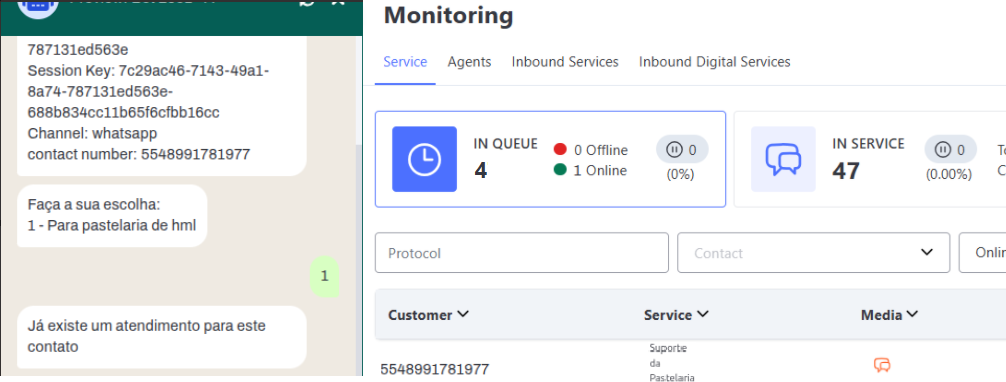Click the (0%) value in In Queue
The width and height of the screenshot is (1006, 382).
click(x=680, y=175)
